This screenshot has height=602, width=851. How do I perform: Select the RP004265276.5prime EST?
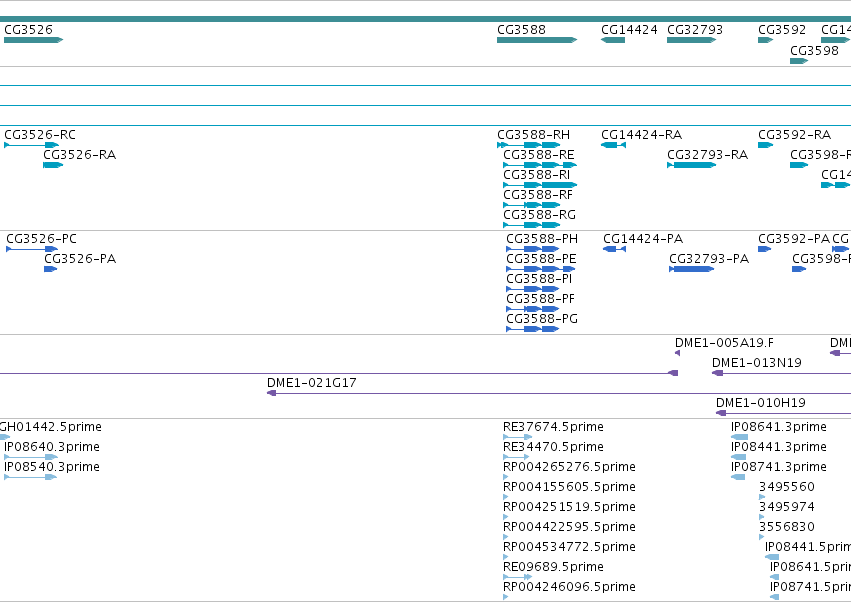tap(506, 478)
